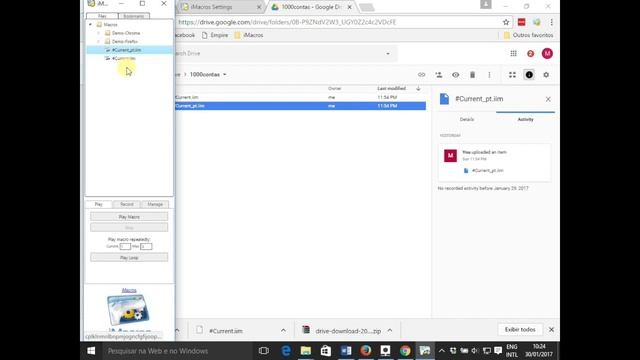Bookmark this page with the star icon
640x360 pixels.
tap(506, 22)
